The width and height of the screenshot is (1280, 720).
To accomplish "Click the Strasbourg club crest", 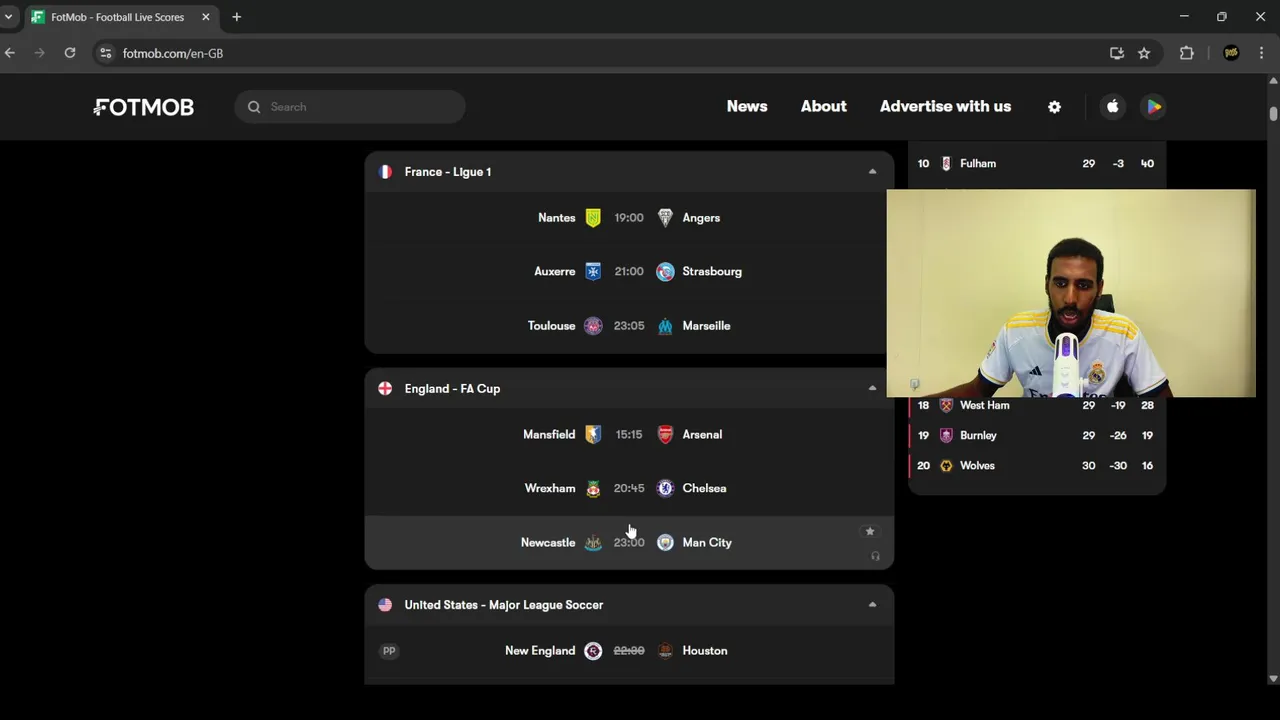I will (x=665, y=272).
